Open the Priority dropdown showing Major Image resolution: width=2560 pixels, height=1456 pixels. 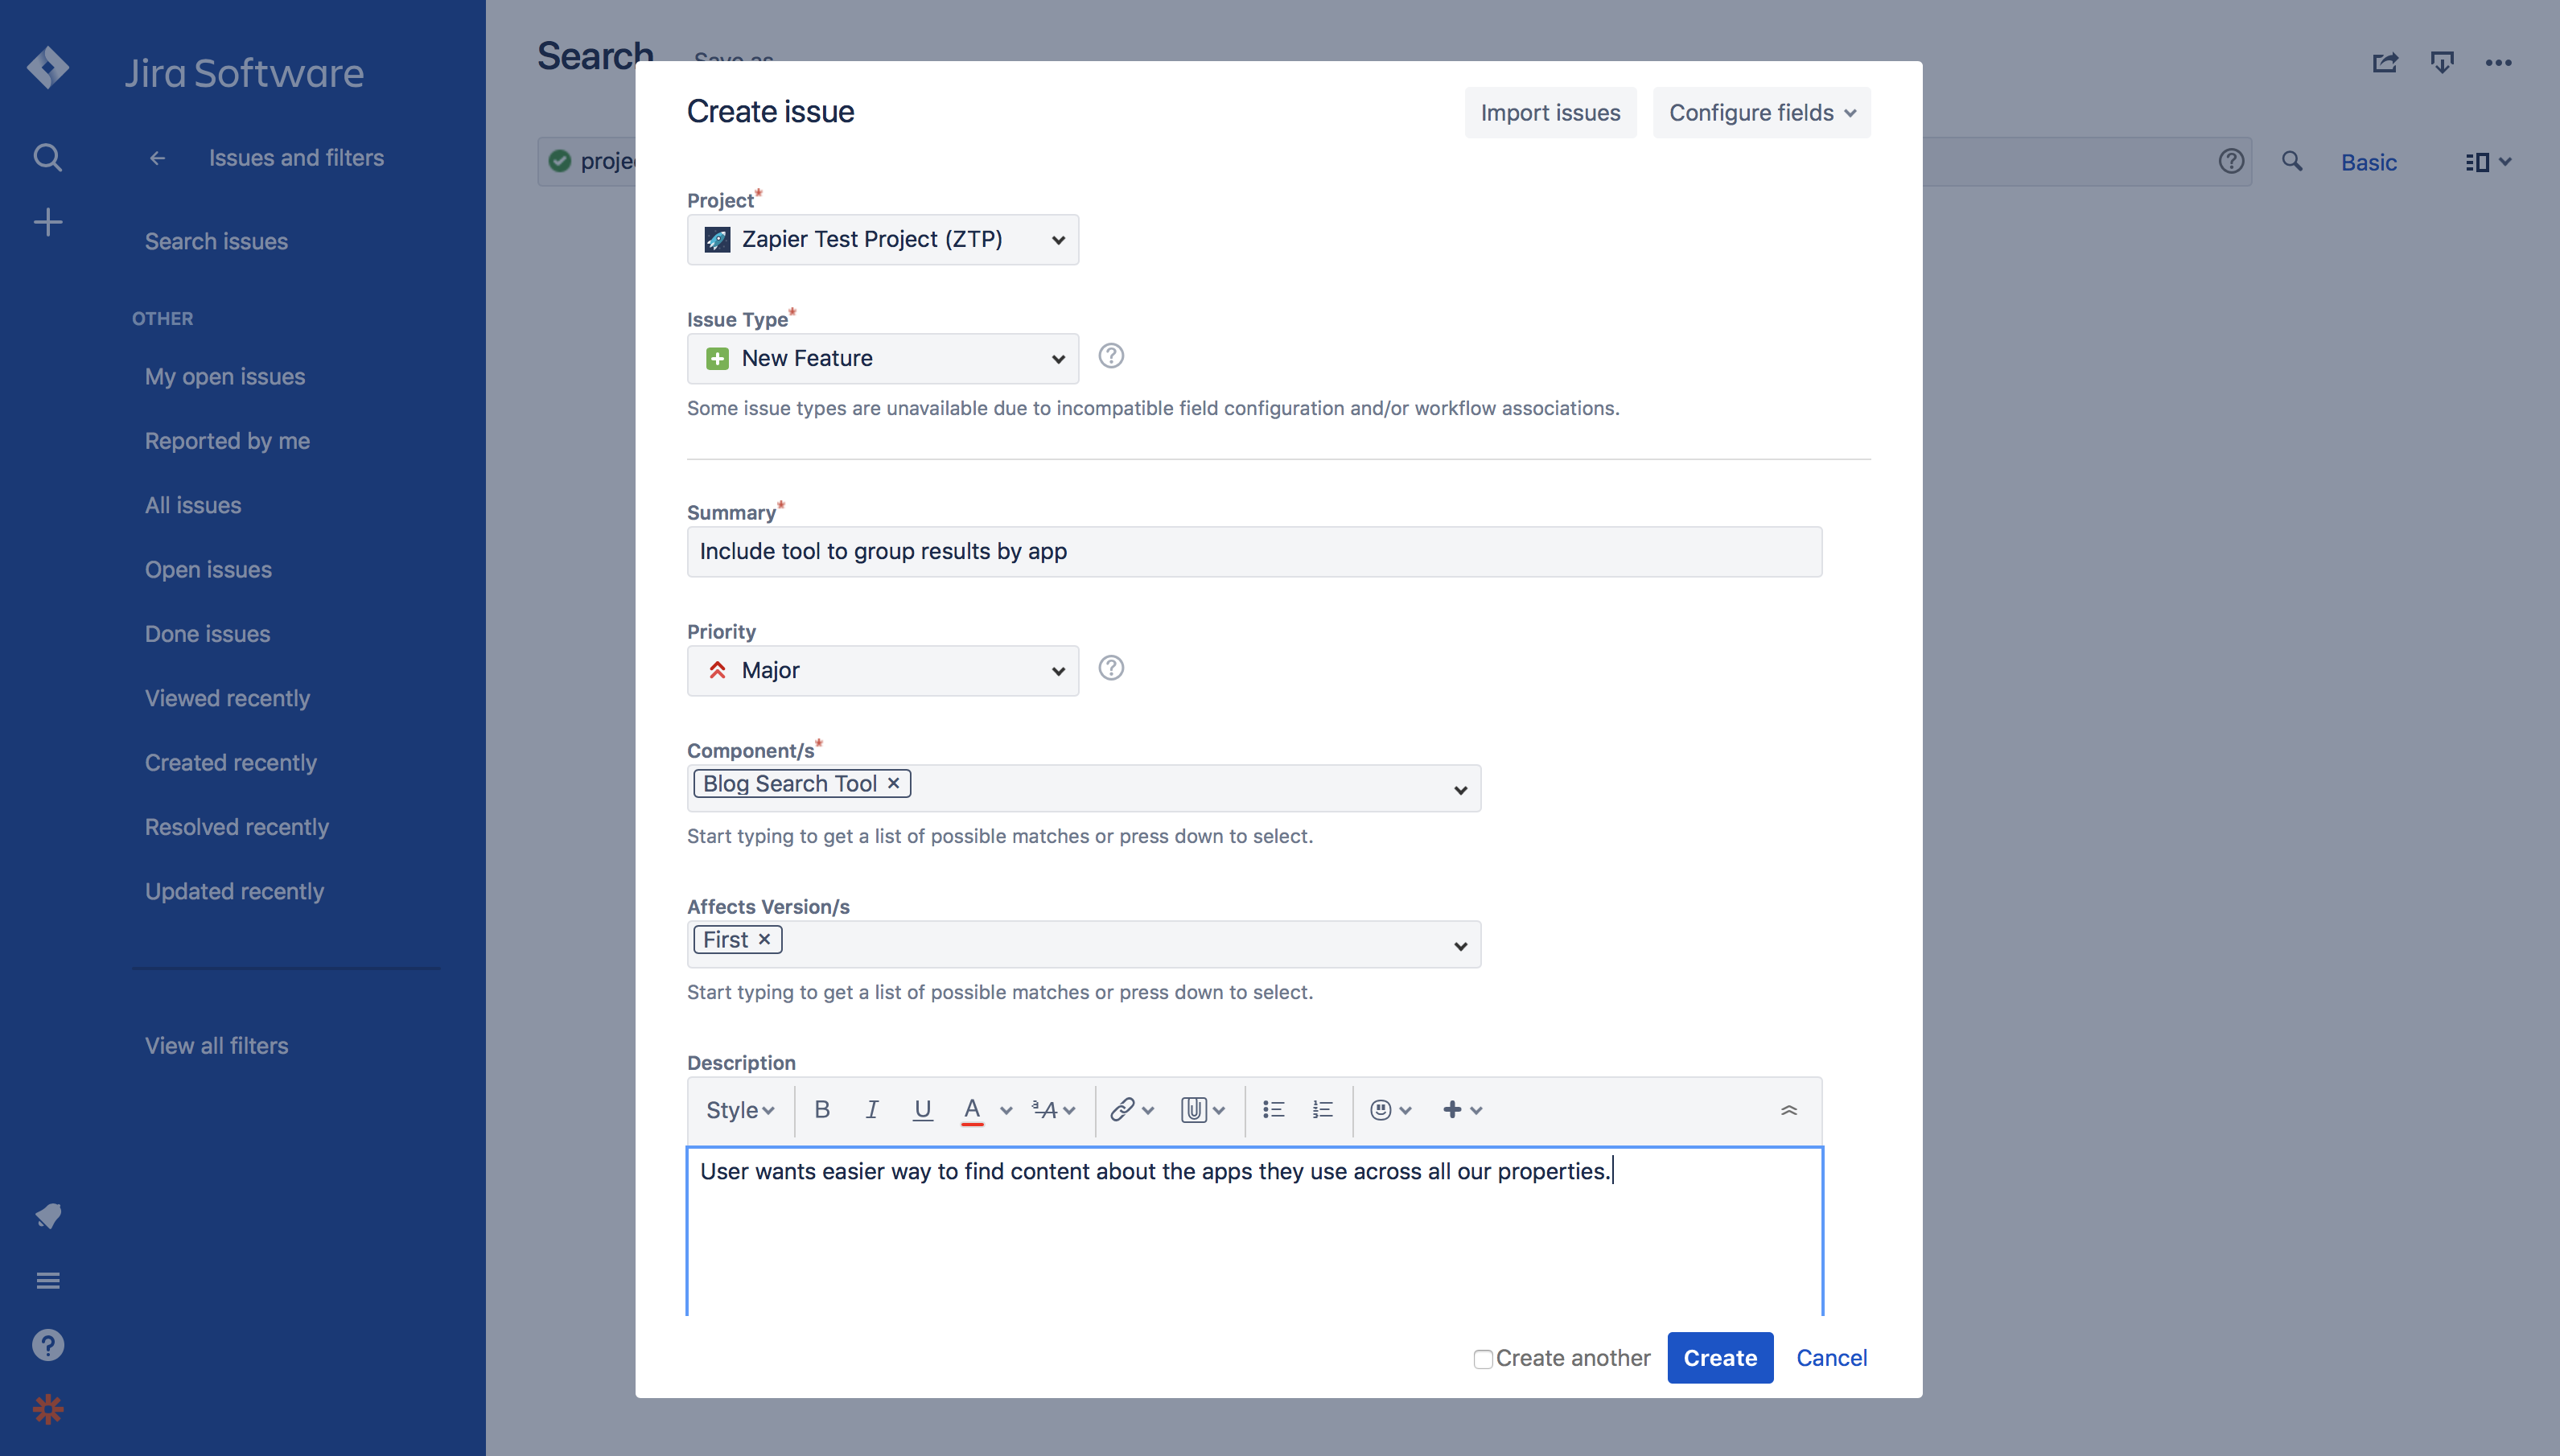pyautogui.click(x=882, y=670)
